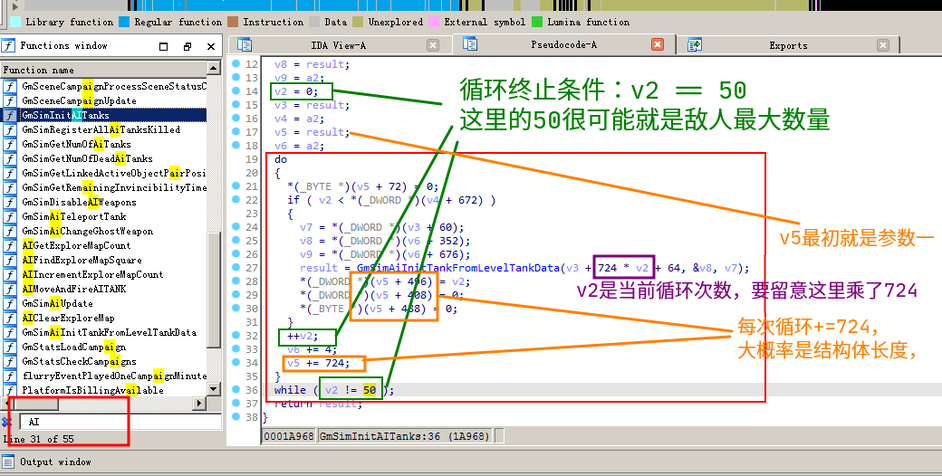Viewport: 942px width, 476px height.
Task: Select GmSimAiTeleportTank function
Action: pos(74,216)
